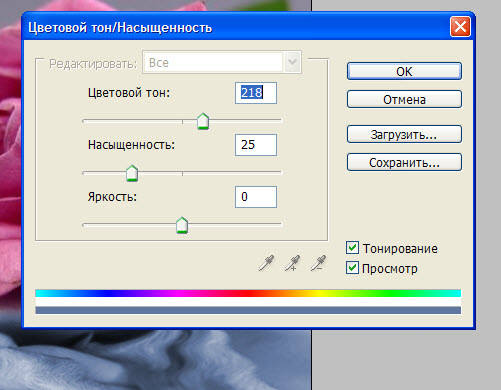The width and height of the screenshot is (501, 390).
Task: Select the plain eyedropper tool
Action: [x=266, y=263]
